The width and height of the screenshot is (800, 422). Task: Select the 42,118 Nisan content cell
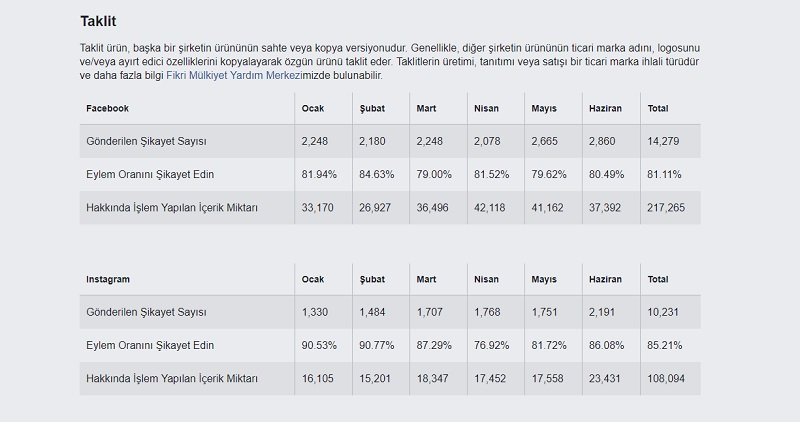491,207
